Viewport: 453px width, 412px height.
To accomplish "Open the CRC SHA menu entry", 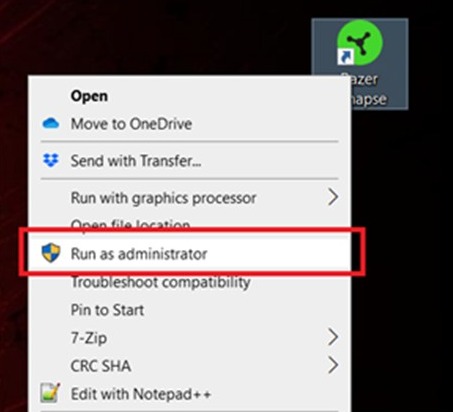I will coord(101,366).
